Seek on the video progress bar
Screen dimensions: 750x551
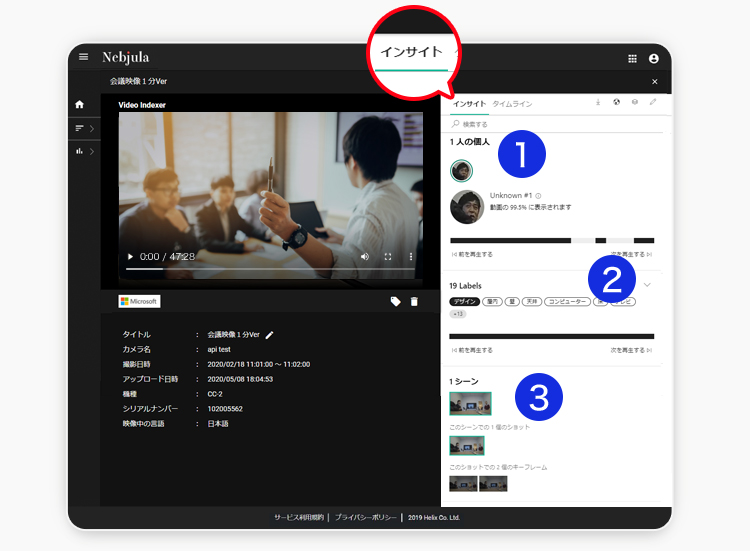270,269
